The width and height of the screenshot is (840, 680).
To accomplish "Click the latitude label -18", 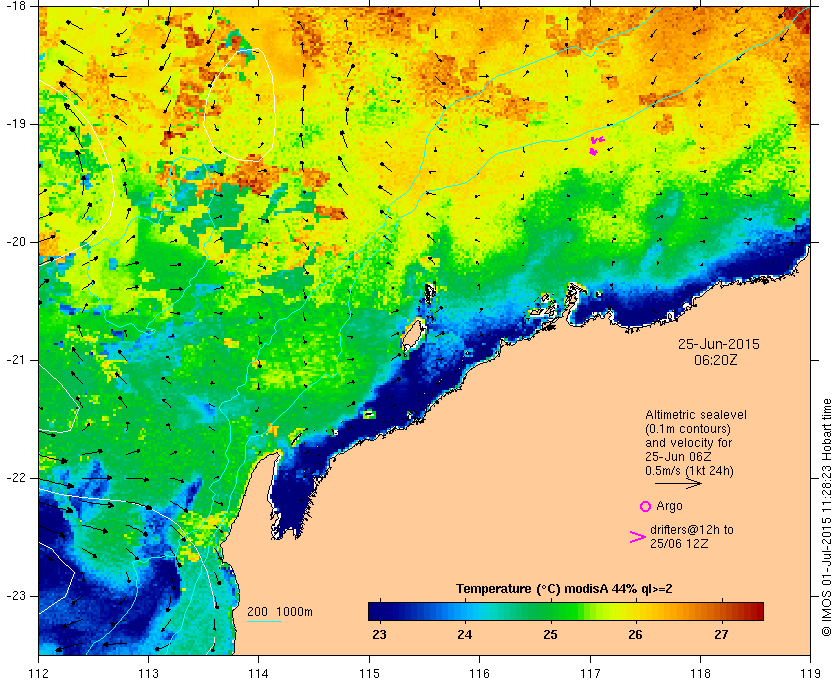I will click(x=16, y=6).
